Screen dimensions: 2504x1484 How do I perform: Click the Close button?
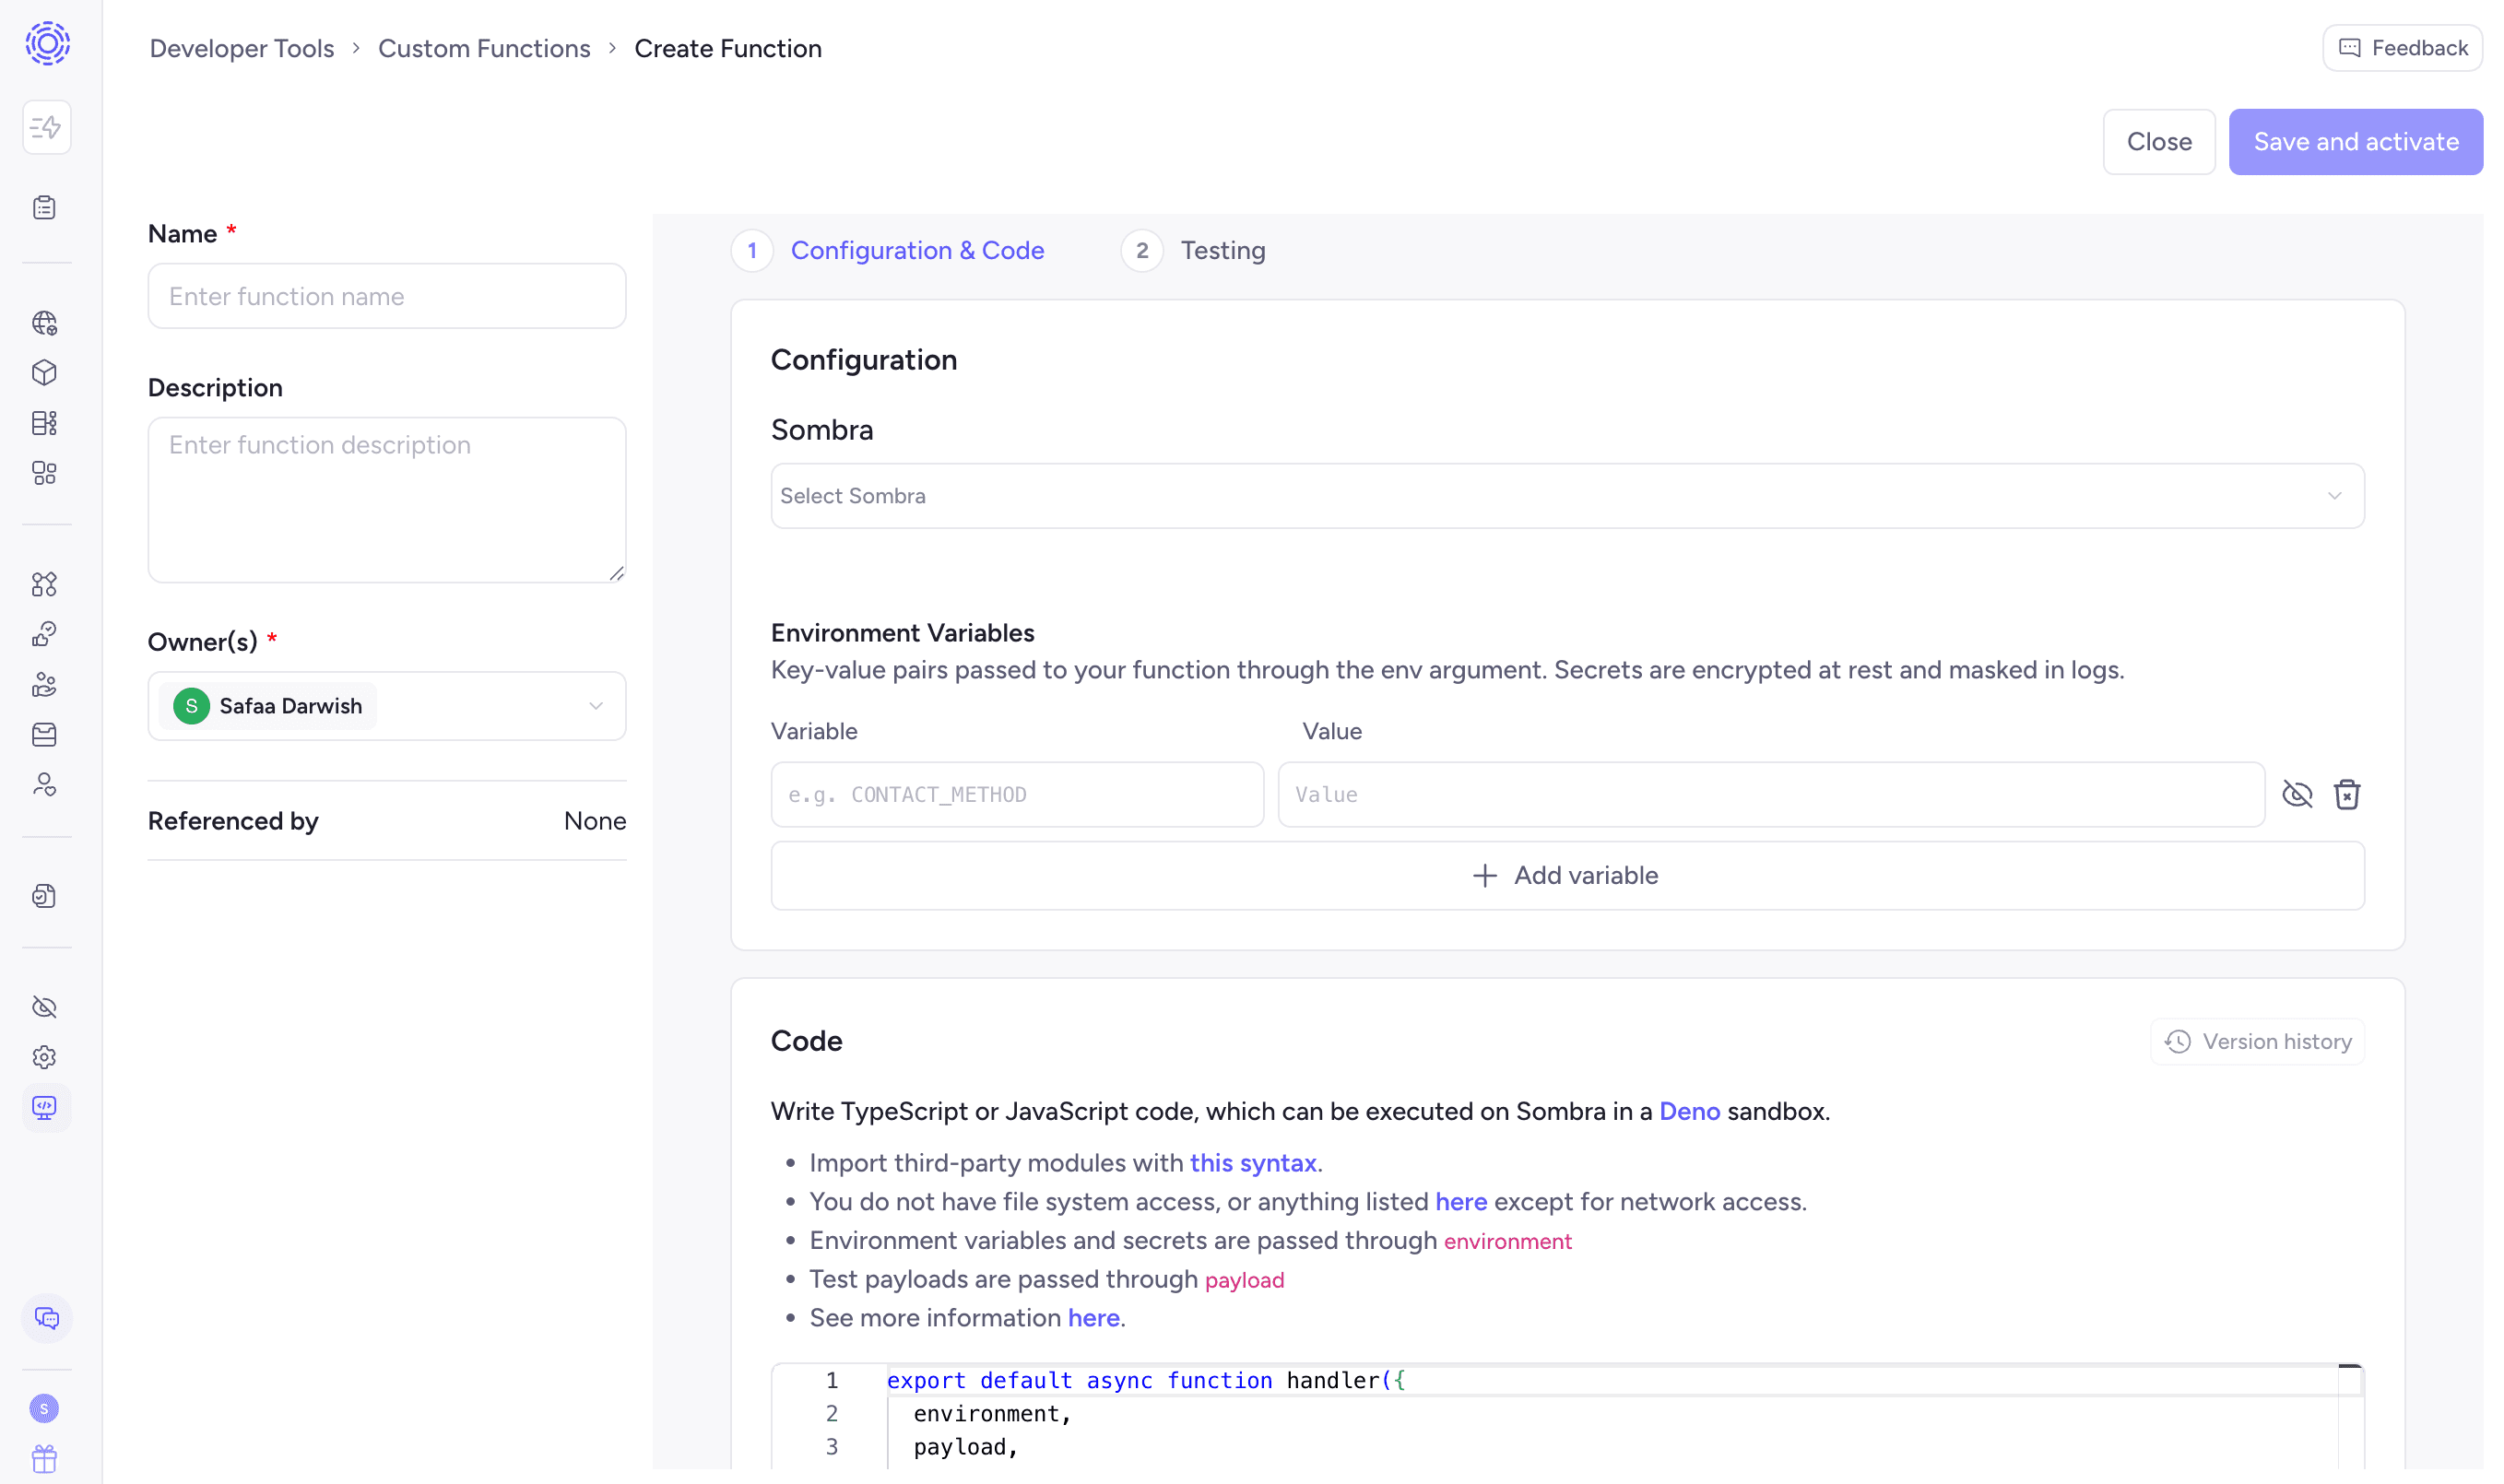coord(2159,142)
